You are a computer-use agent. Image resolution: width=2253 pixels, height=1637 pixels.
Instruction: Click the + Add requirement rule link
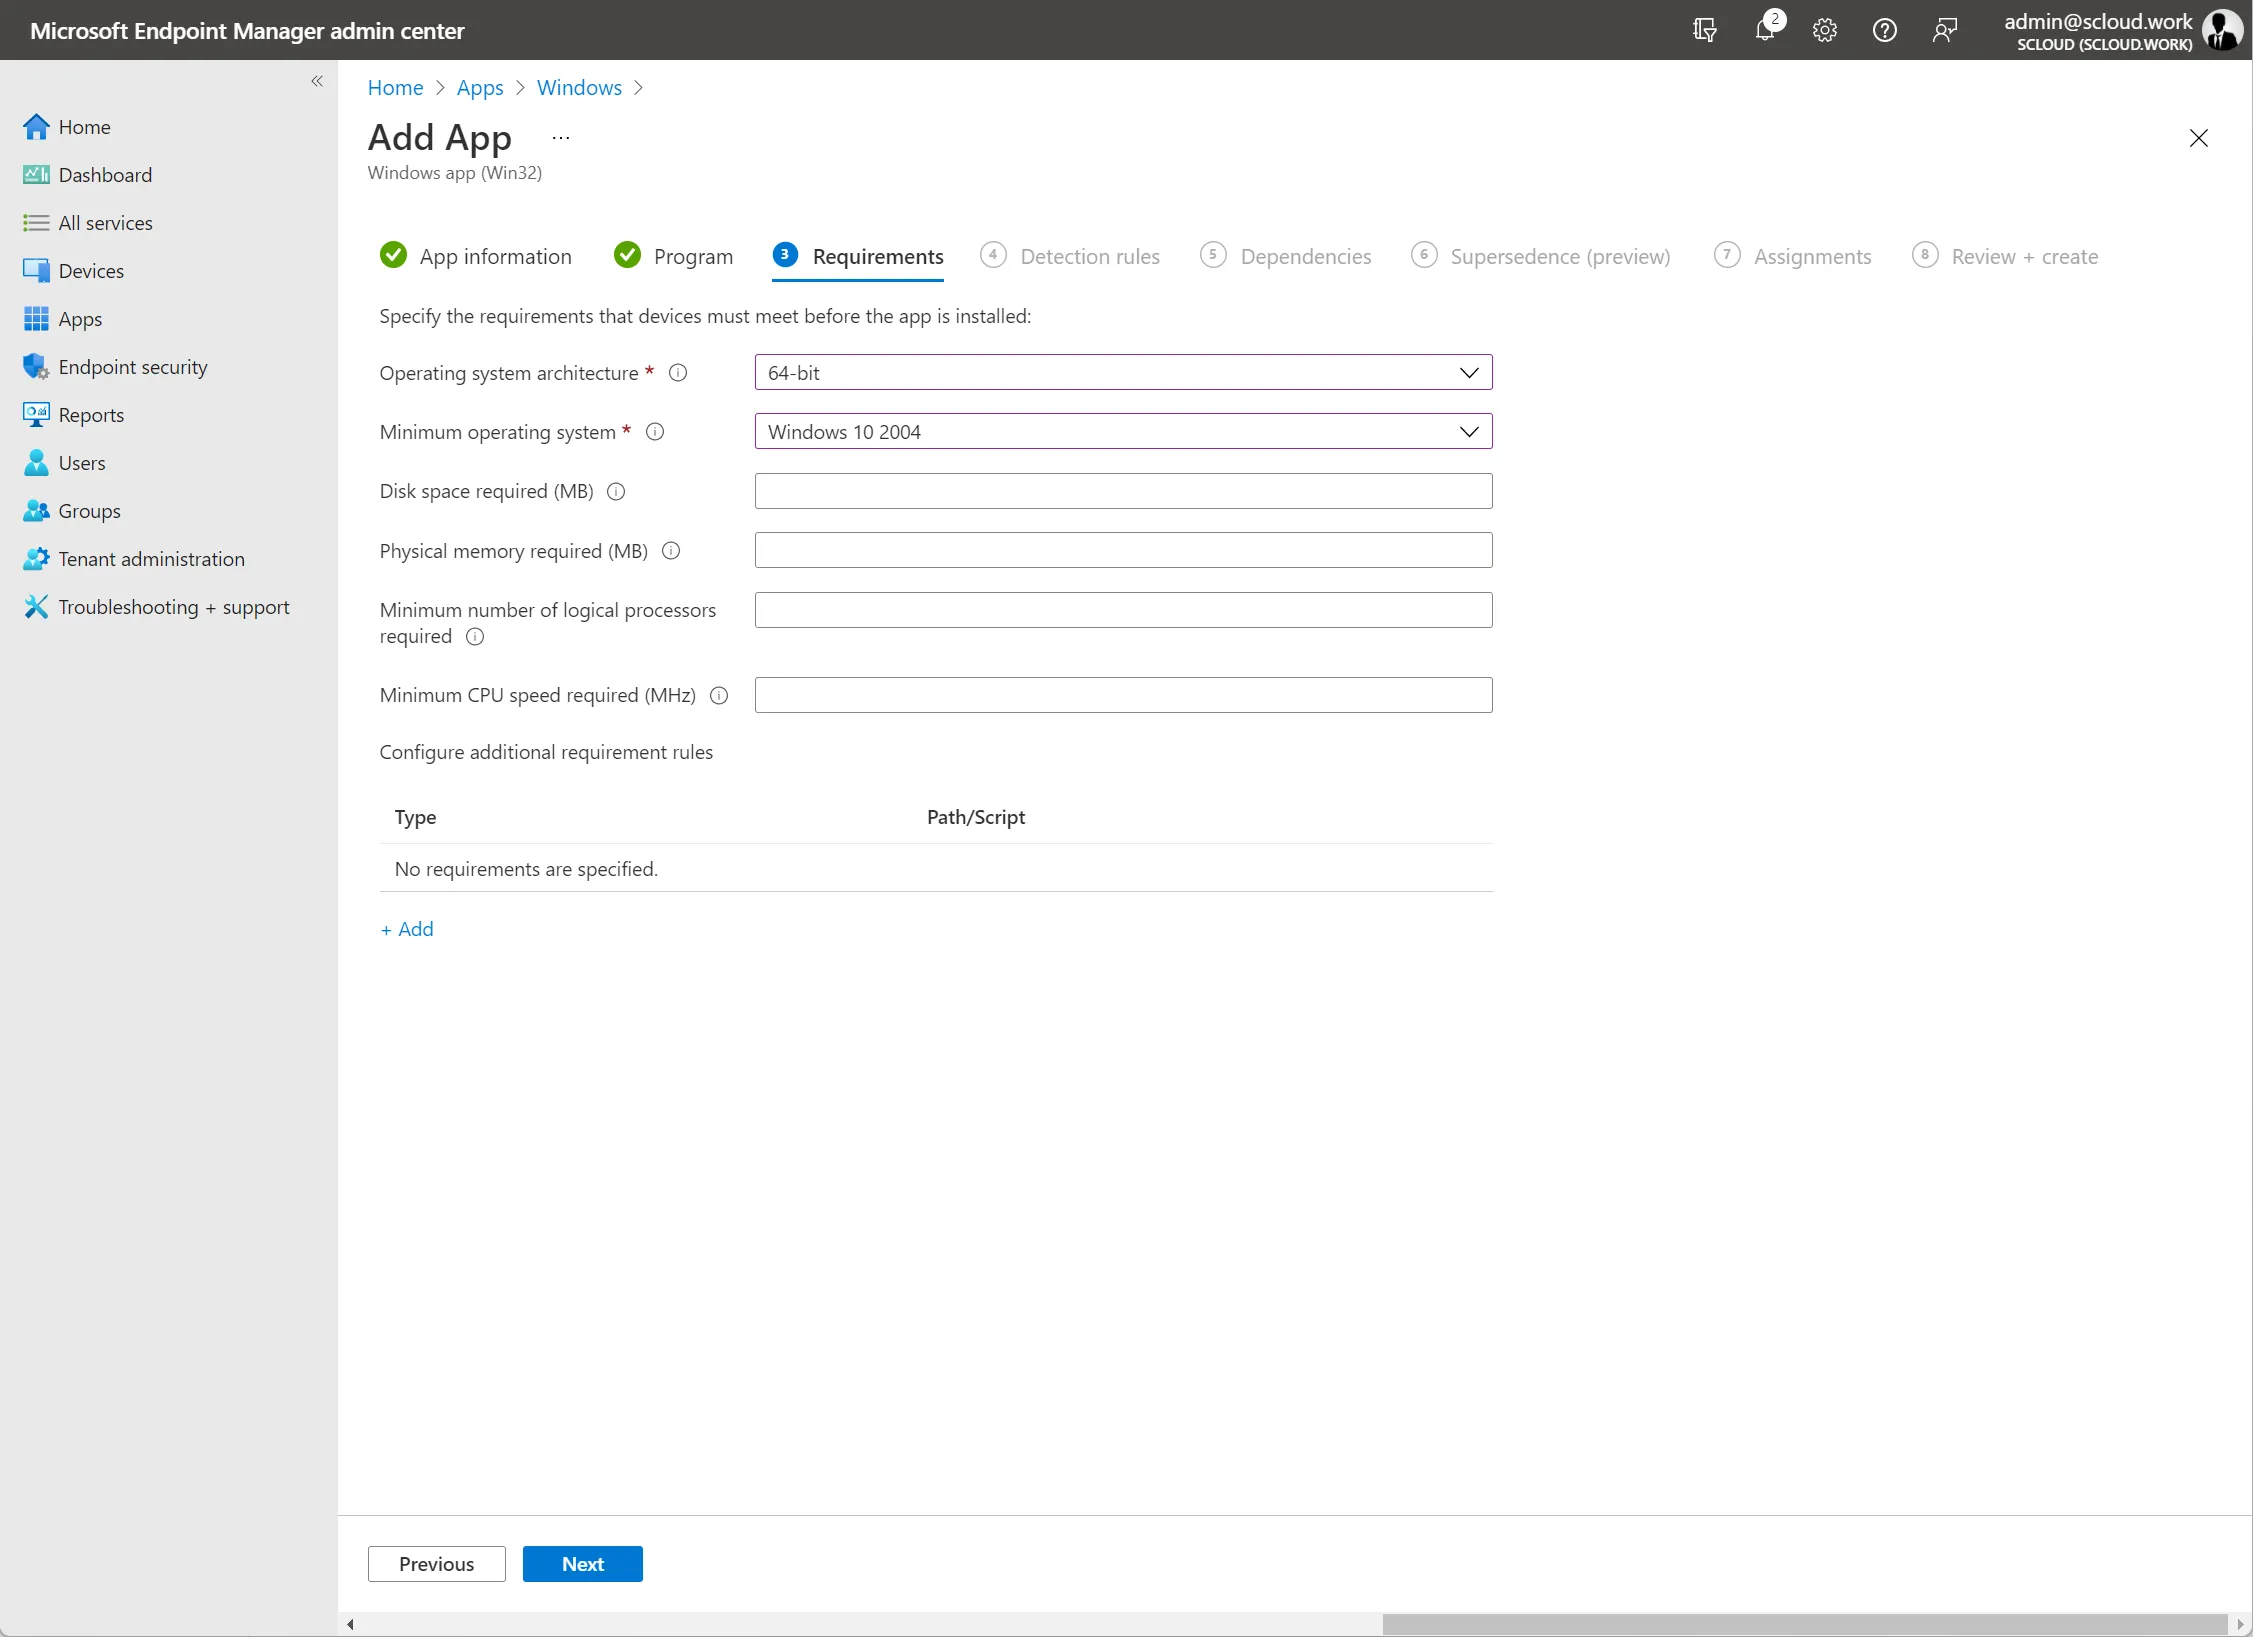407,929
